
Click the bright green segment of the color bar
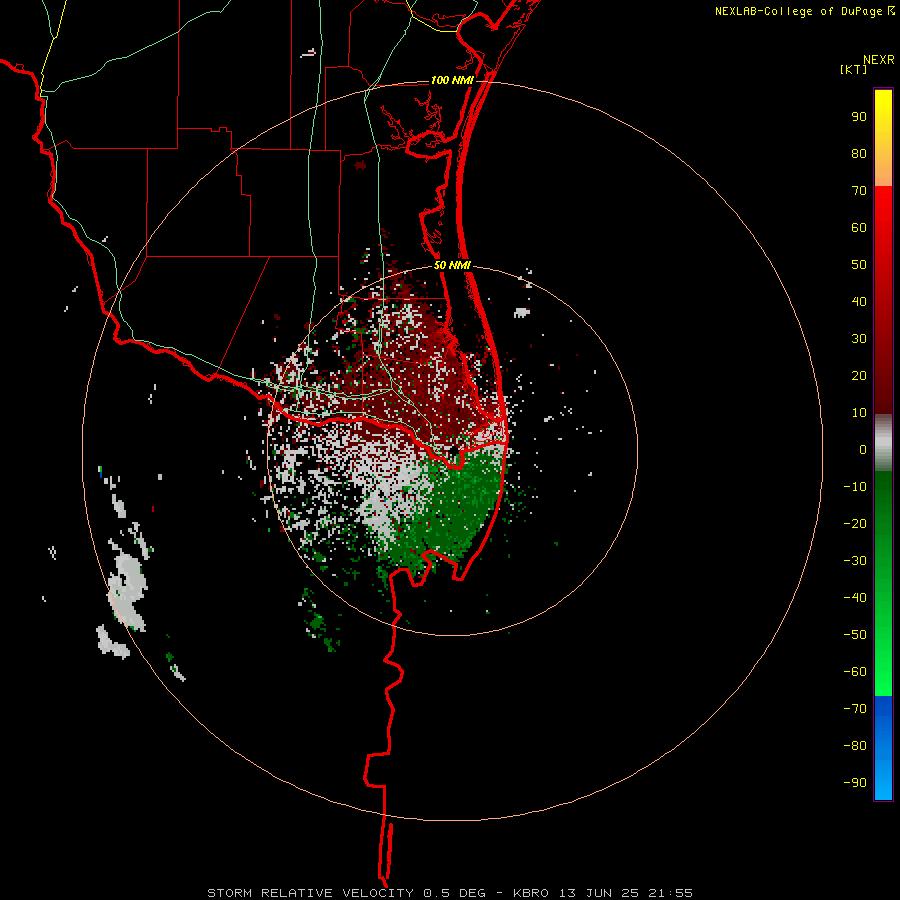click(883, 584)
